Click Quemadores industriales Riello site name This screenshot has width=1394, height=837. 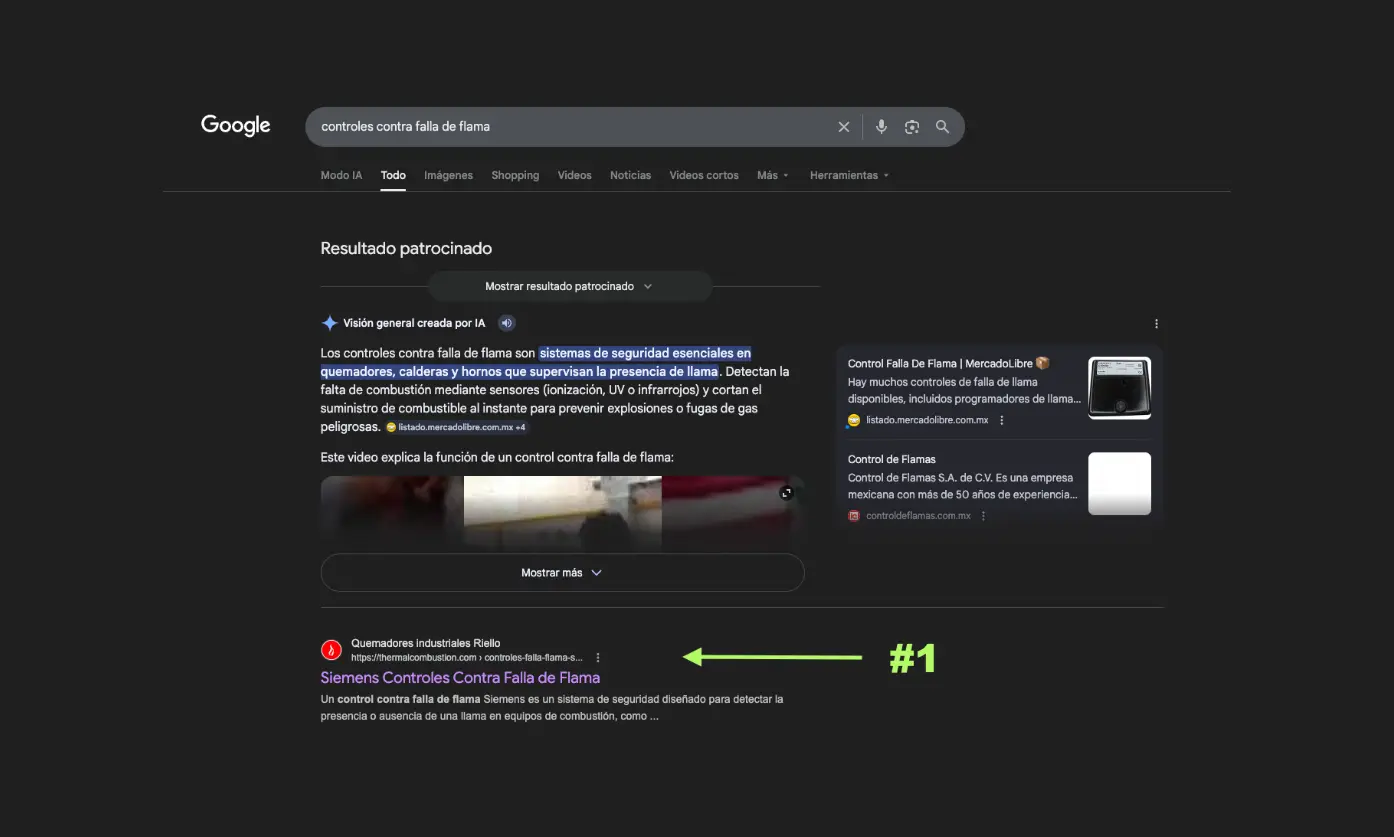[426, 643]
